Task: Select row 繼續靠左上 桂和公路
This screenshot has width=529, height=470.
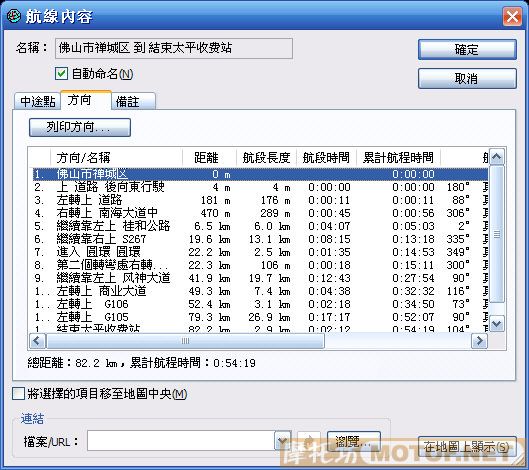Action: (x=260, y=226)
